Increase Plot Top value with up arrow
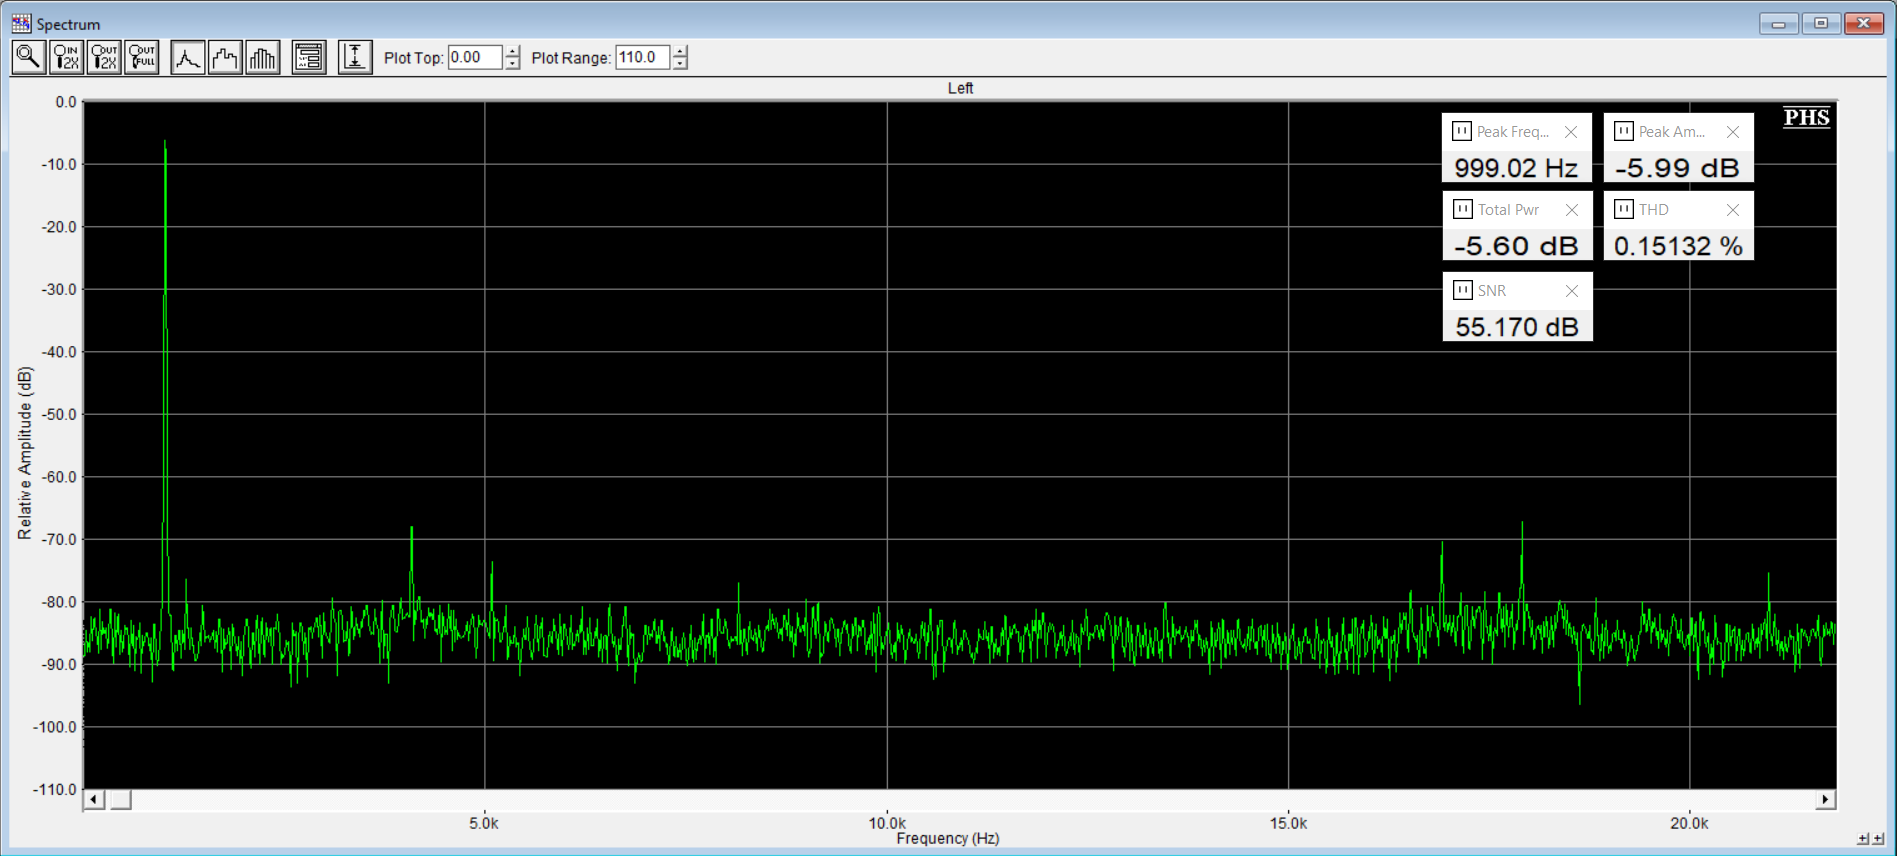 (x=513, y=52)
